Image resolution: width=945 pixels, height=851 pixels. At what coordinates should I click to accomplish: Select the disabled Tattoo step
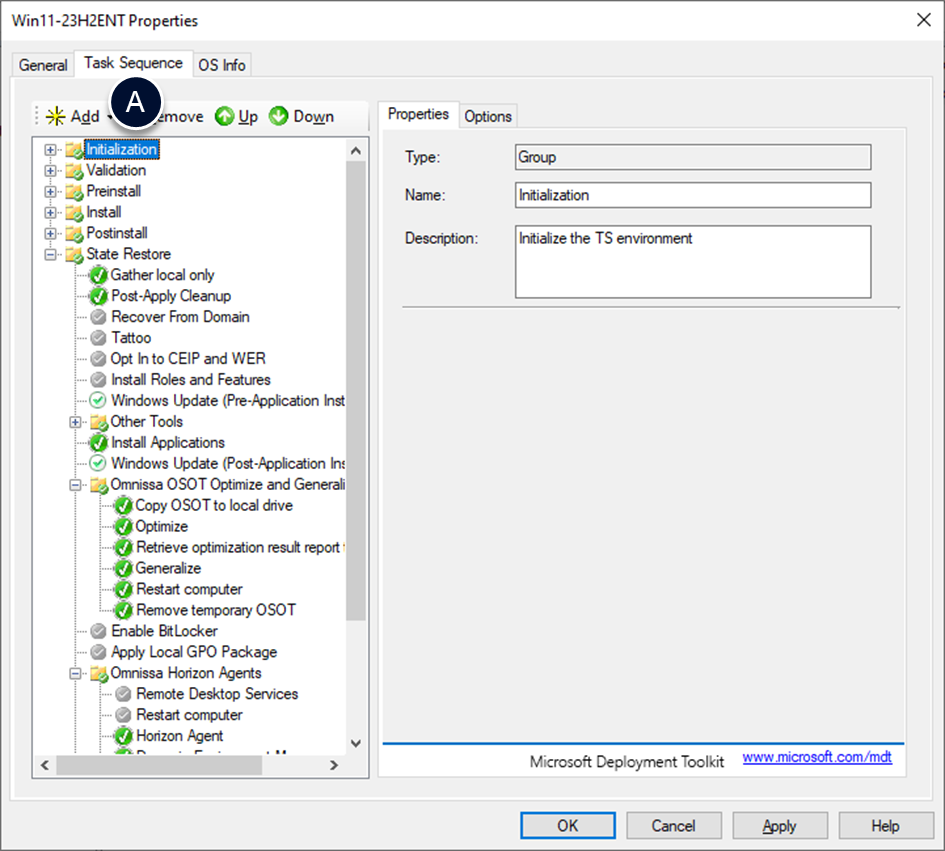[131, 338]
